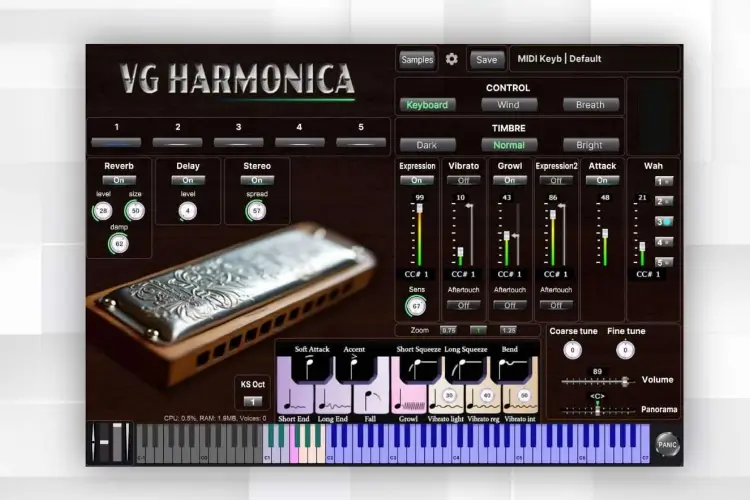Image resolution: width=750 pixels, height=500 pixels.
Task: Select preset slot 5
Action: 361,143
